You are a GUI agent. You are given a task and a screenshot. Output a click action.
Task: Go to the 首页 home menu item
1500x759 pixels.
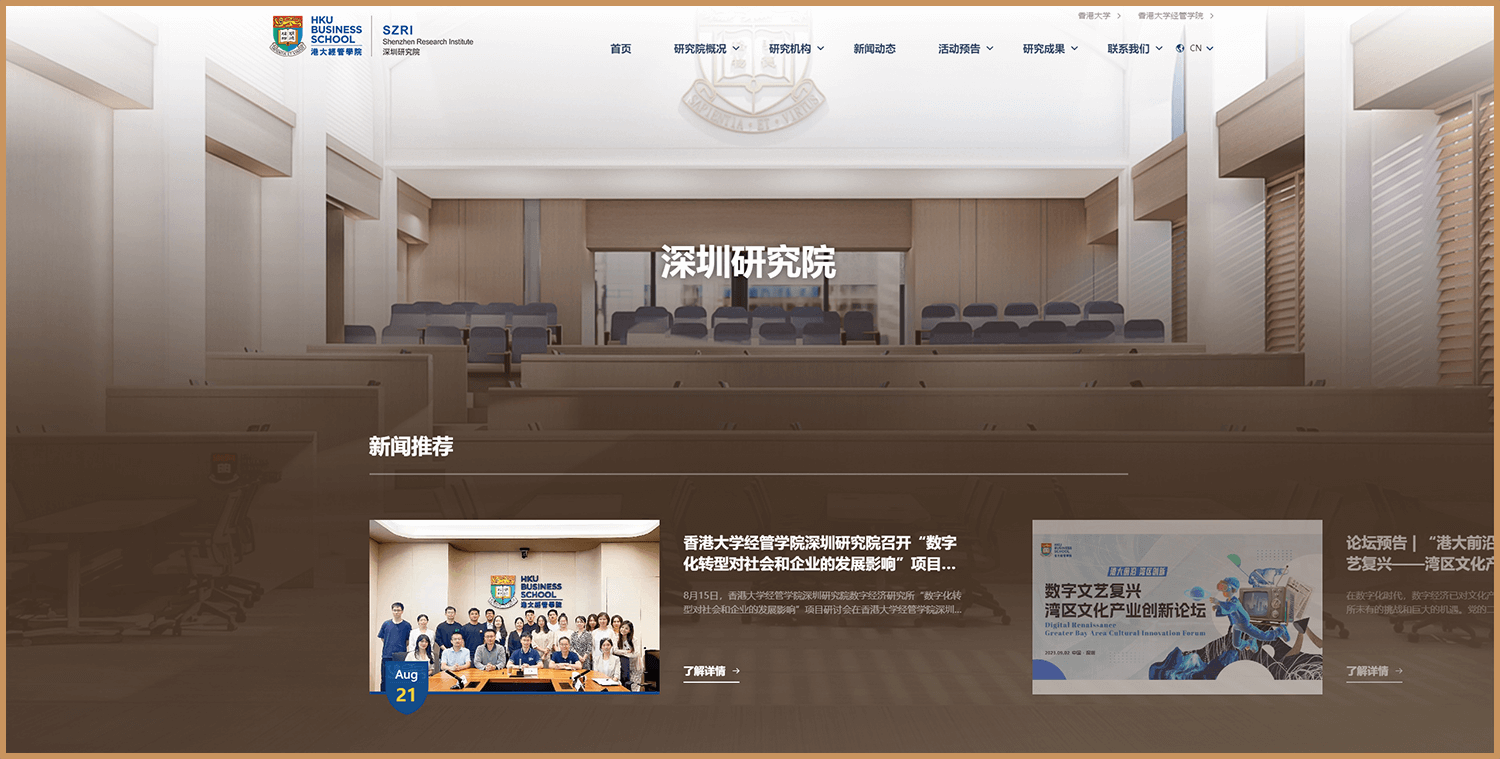pyautogui.click(x=621, y=49)
